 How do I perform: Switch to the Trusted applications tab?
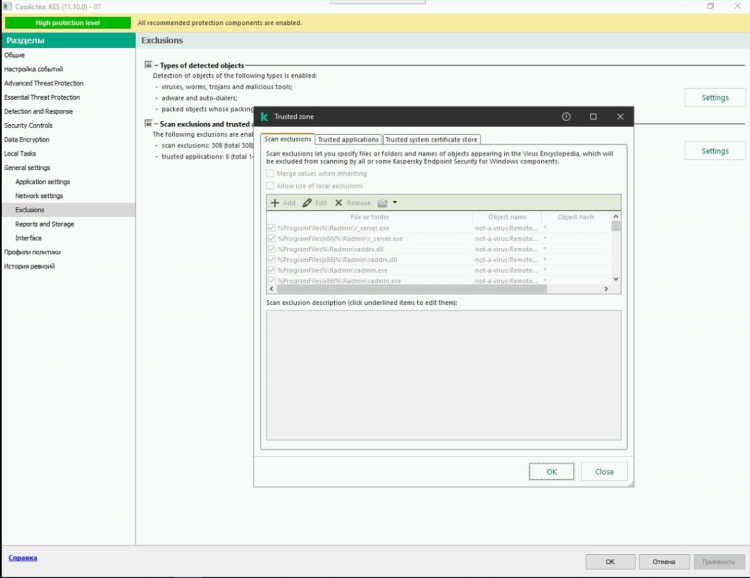pos(348,140)
